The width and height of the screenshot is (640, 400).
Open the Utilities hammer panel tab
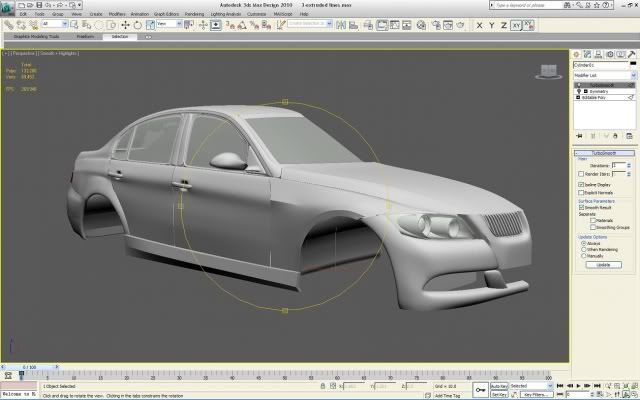631,54
